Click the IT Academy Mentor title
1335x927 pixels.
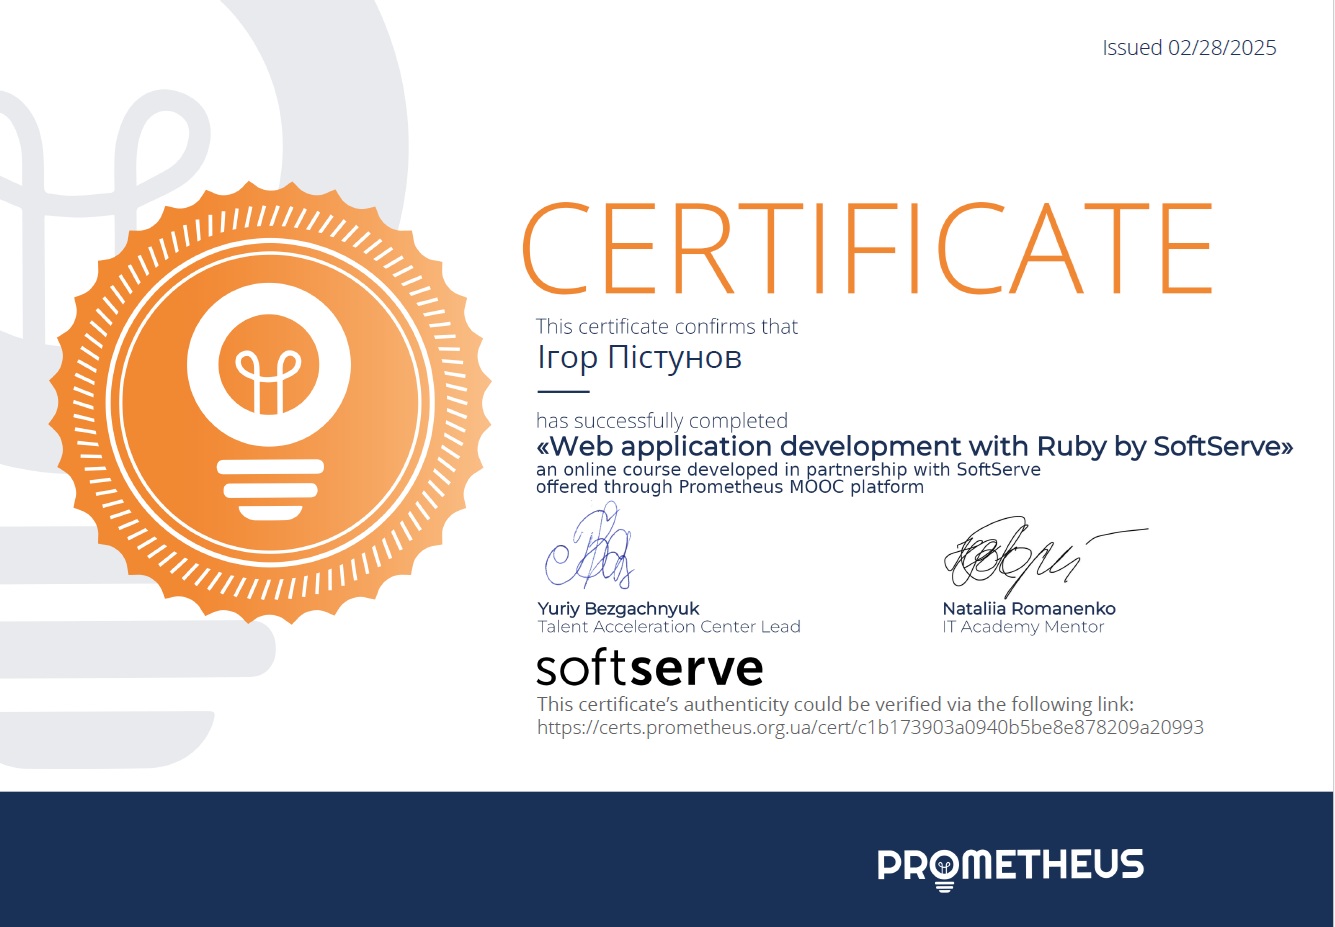[x=1023, y=627]
